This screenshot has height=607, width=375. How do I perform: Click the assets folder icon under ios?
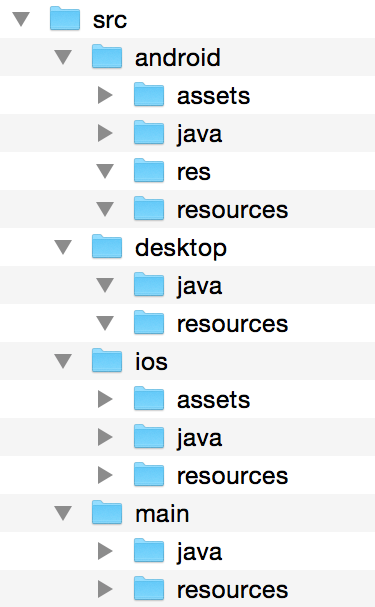click(x=149, y=398)
